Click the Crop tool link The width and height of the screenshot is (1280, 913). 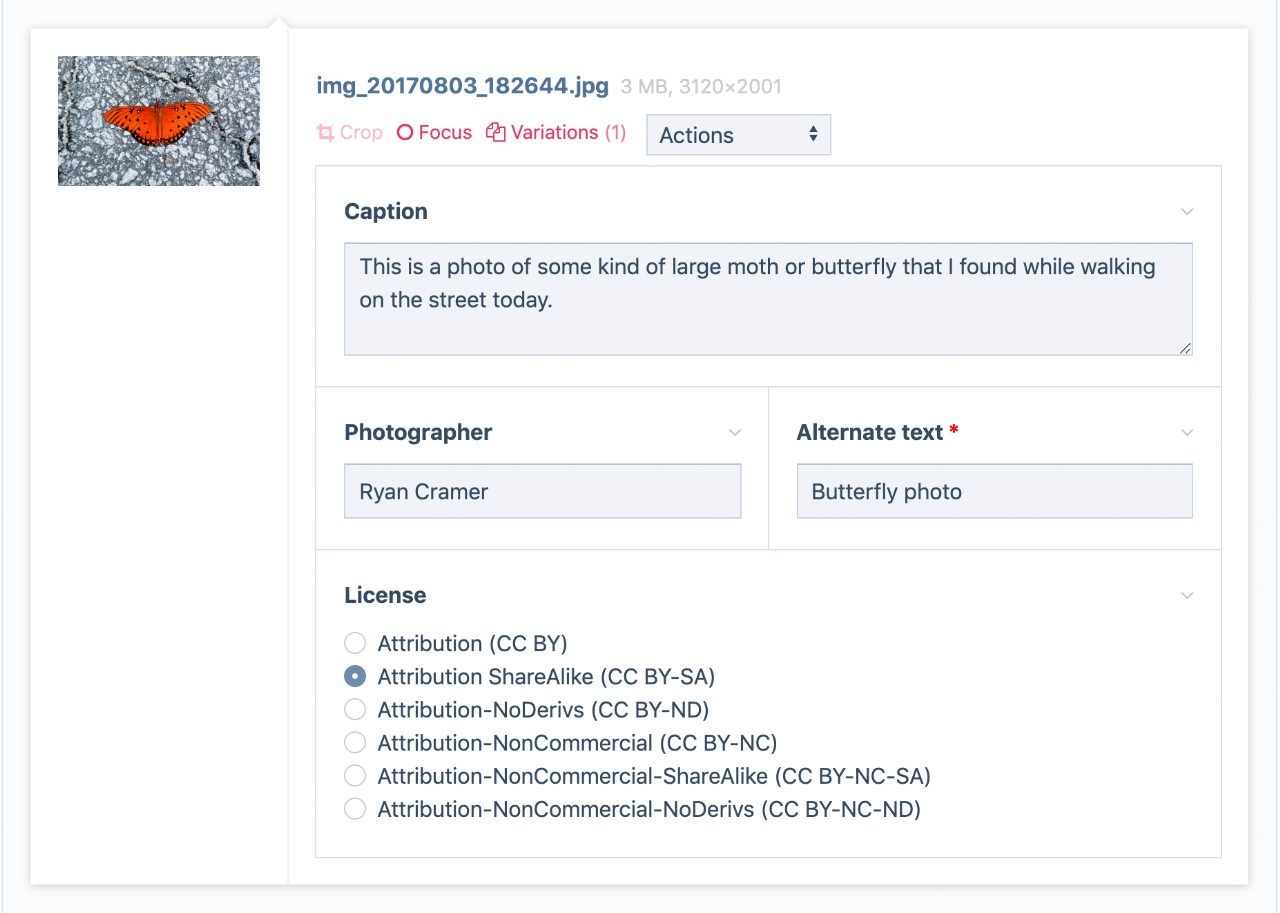350,132
